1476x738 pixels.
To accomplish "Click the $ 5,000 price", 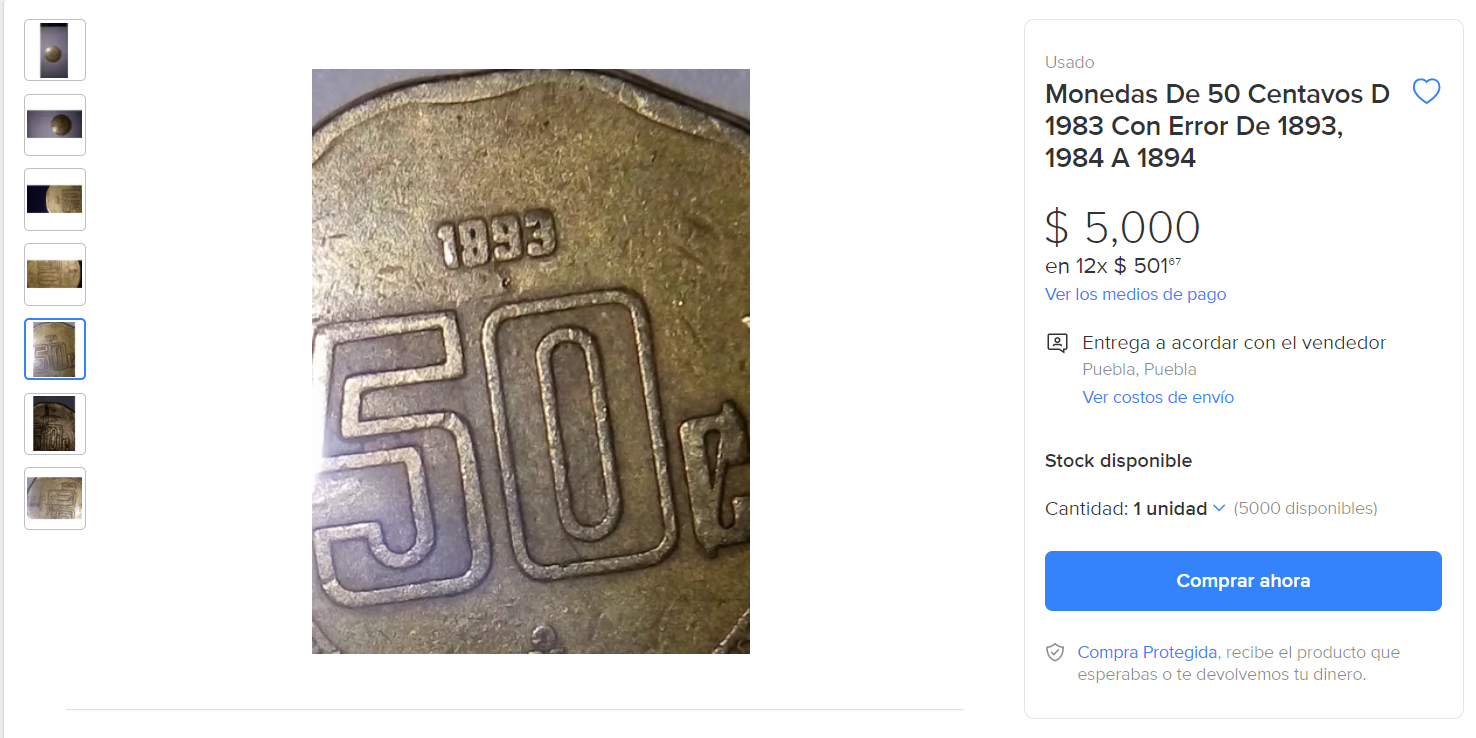I will 1122,228.
